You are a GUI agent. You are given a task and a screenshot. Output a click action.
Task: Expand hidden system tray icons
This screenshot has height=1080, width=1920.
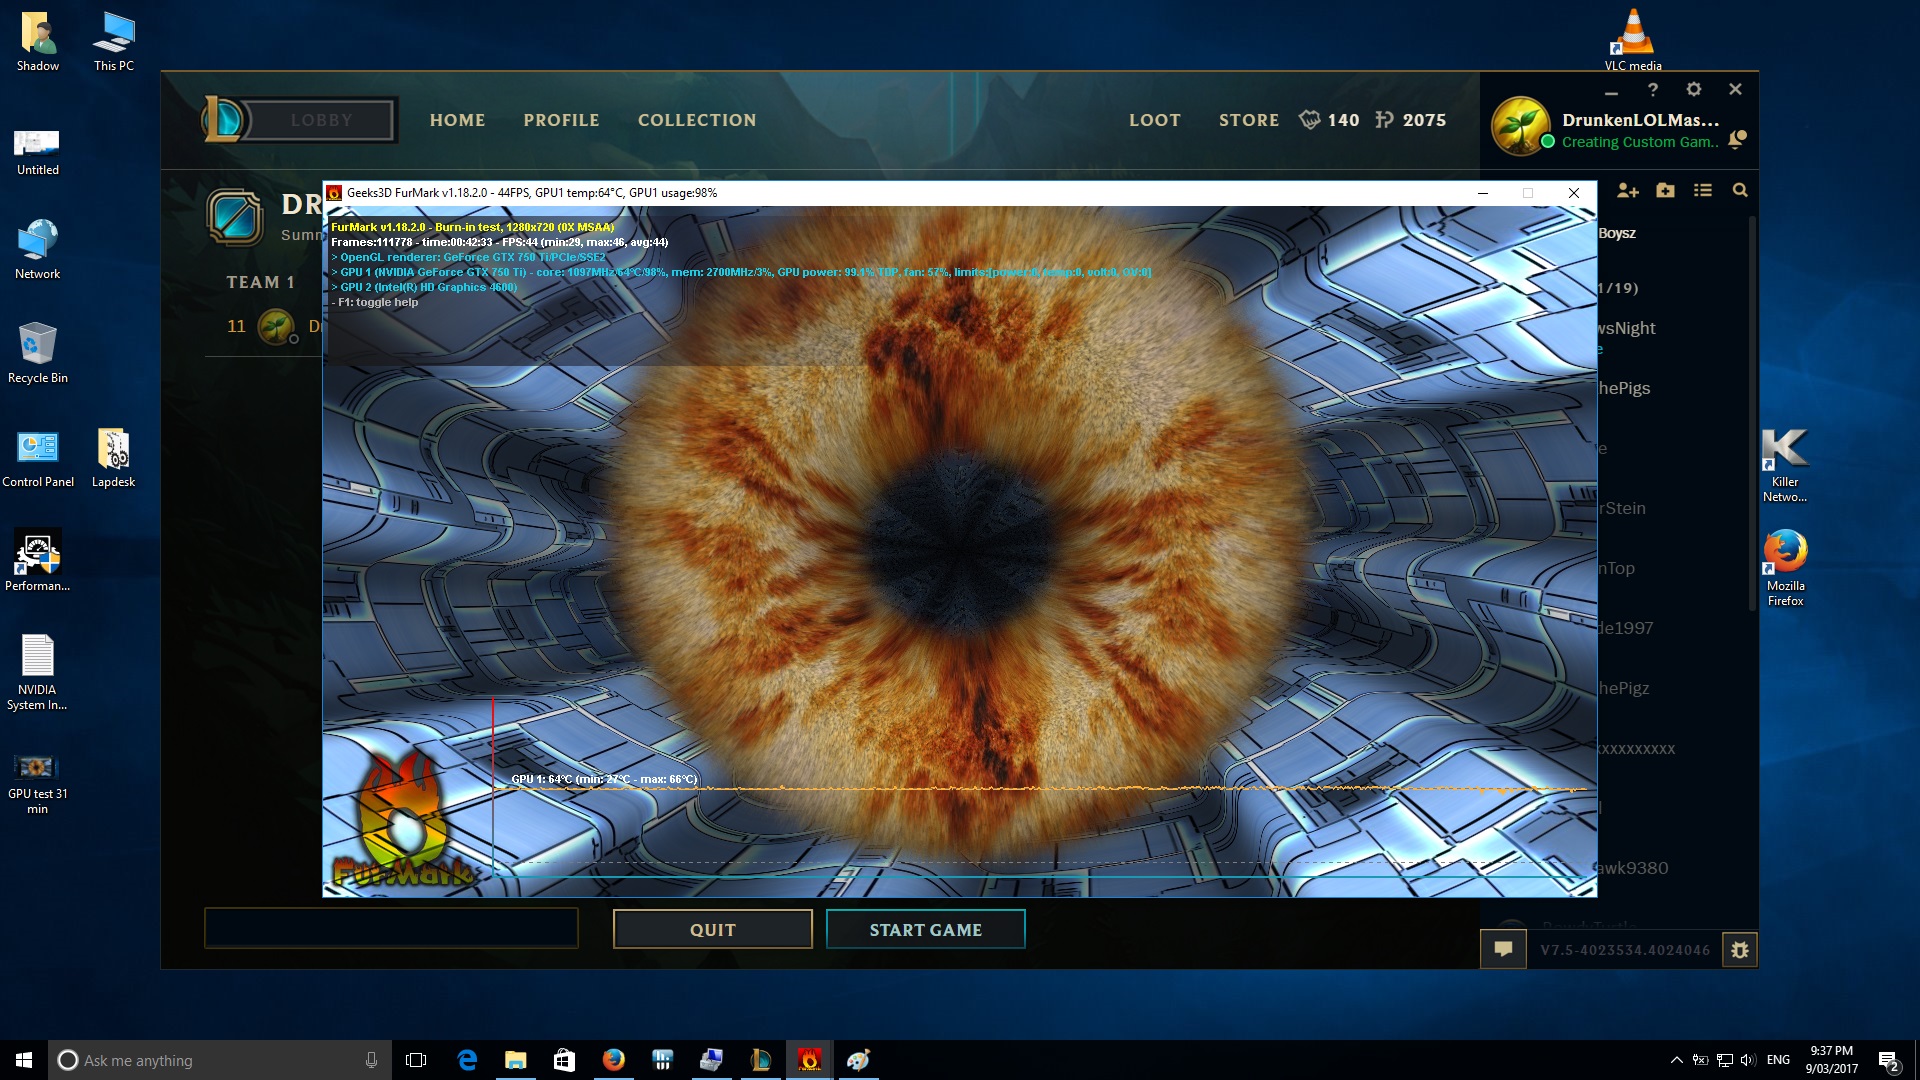(x=1676, y=1060)
